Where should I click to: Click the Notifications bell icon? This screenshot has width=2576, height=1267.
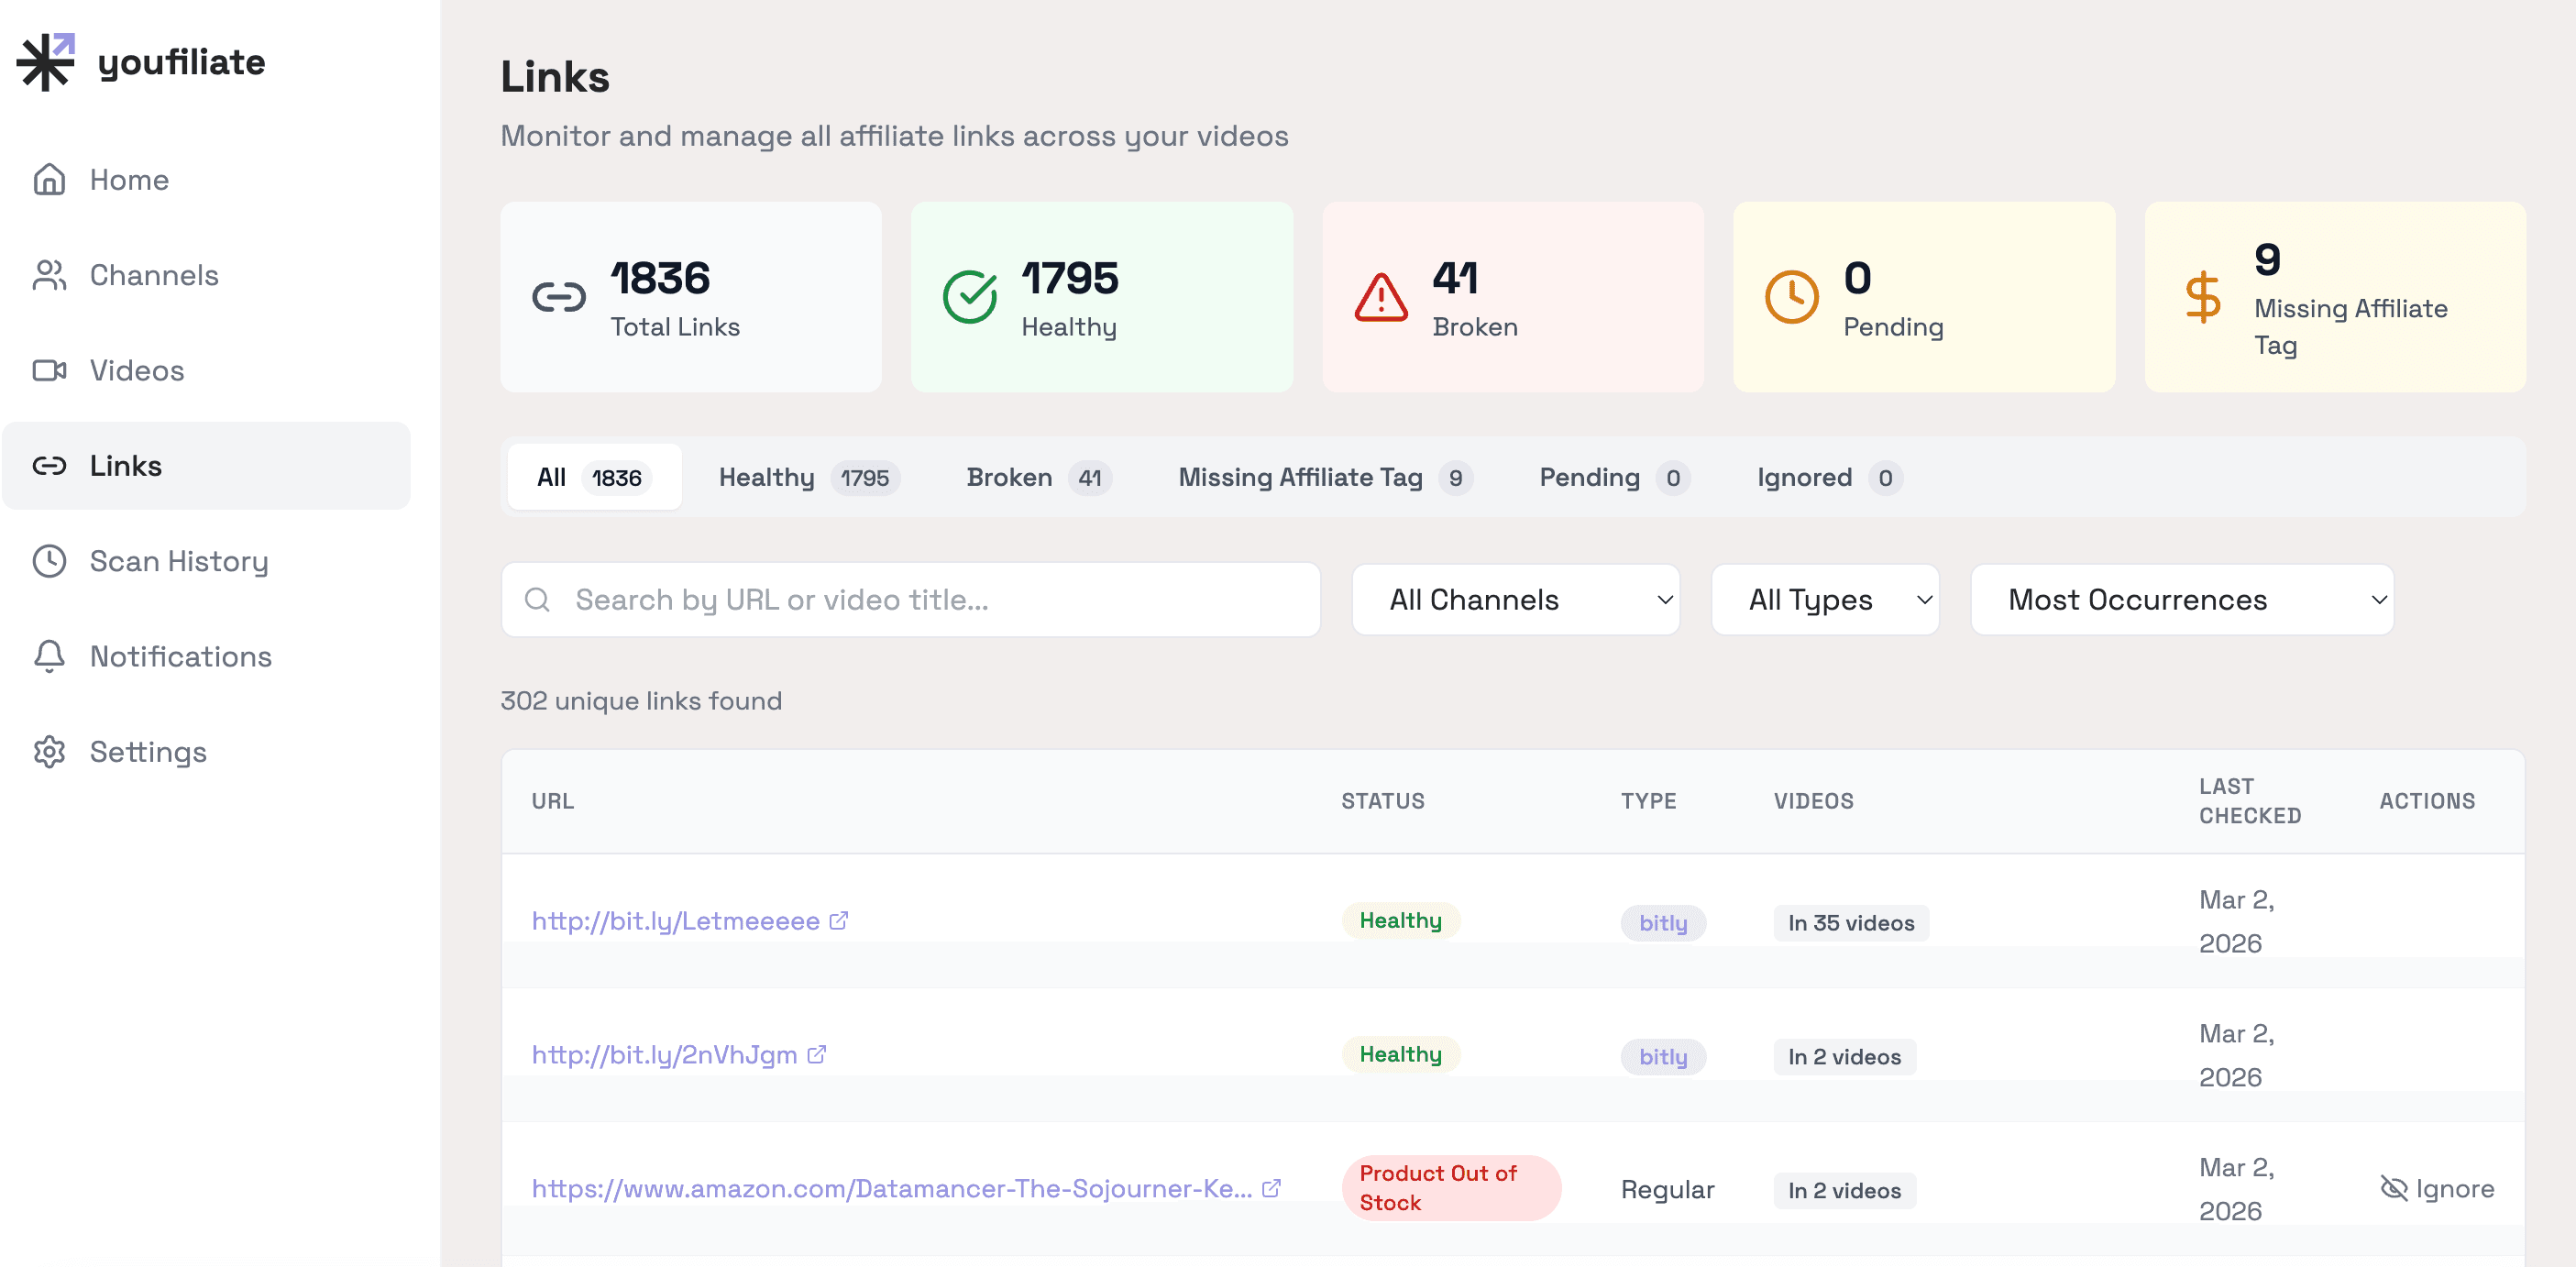tap(49, 656)
